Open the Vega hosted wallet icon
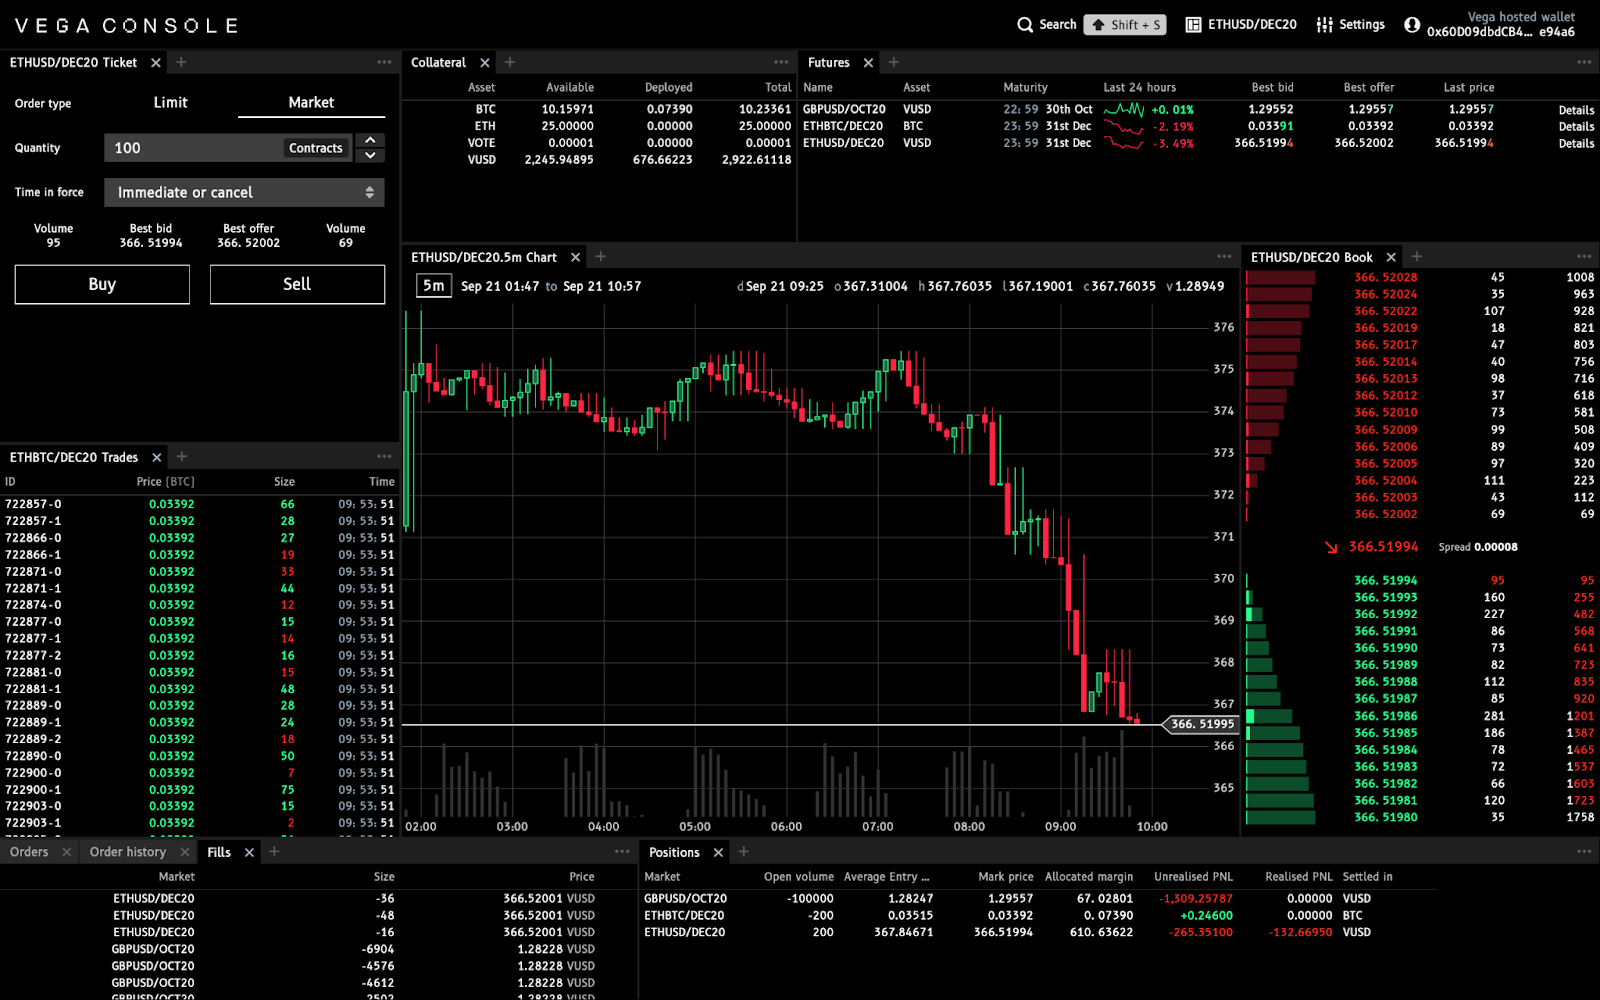Image resolution: width=1600 pixels, height=1000 pixels. 1412,25
